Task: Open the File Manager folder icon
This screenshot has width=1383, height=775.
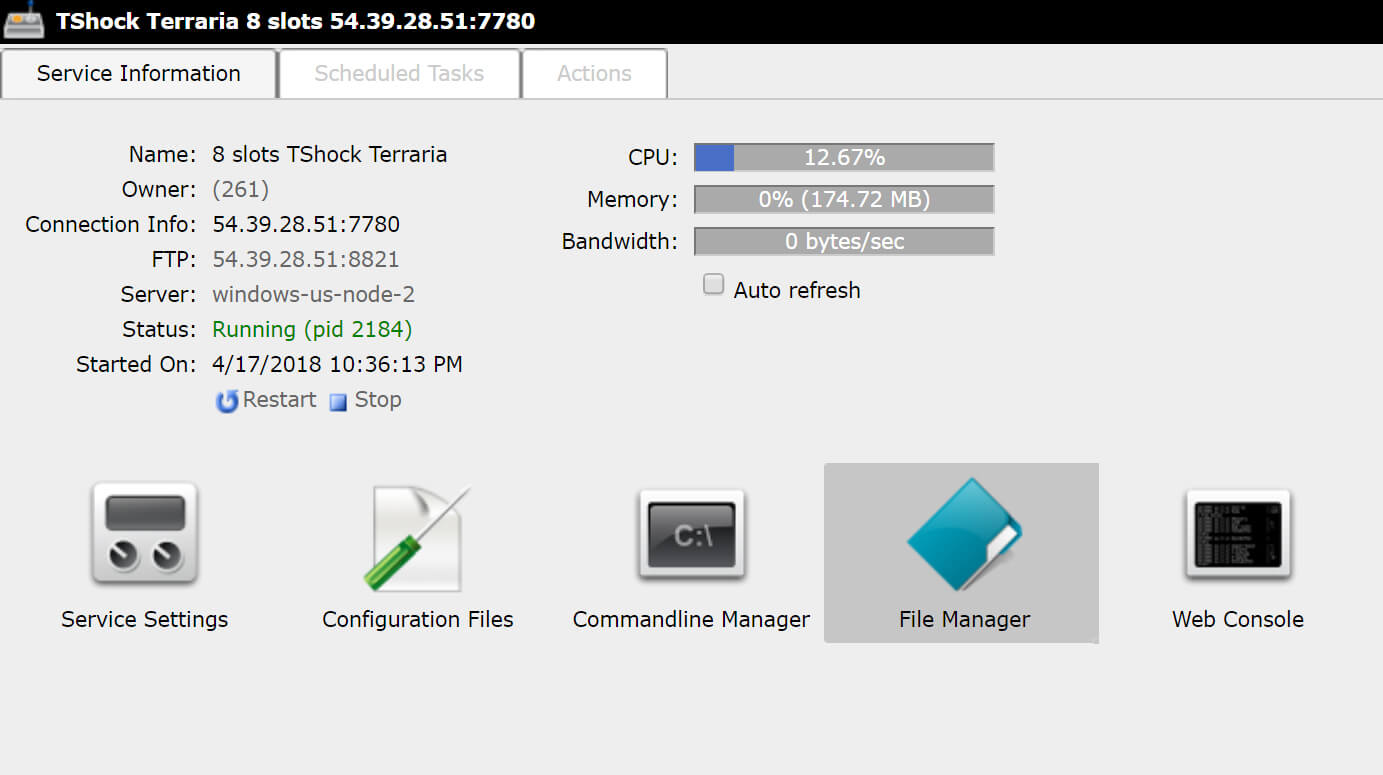Action: [964, 534]
